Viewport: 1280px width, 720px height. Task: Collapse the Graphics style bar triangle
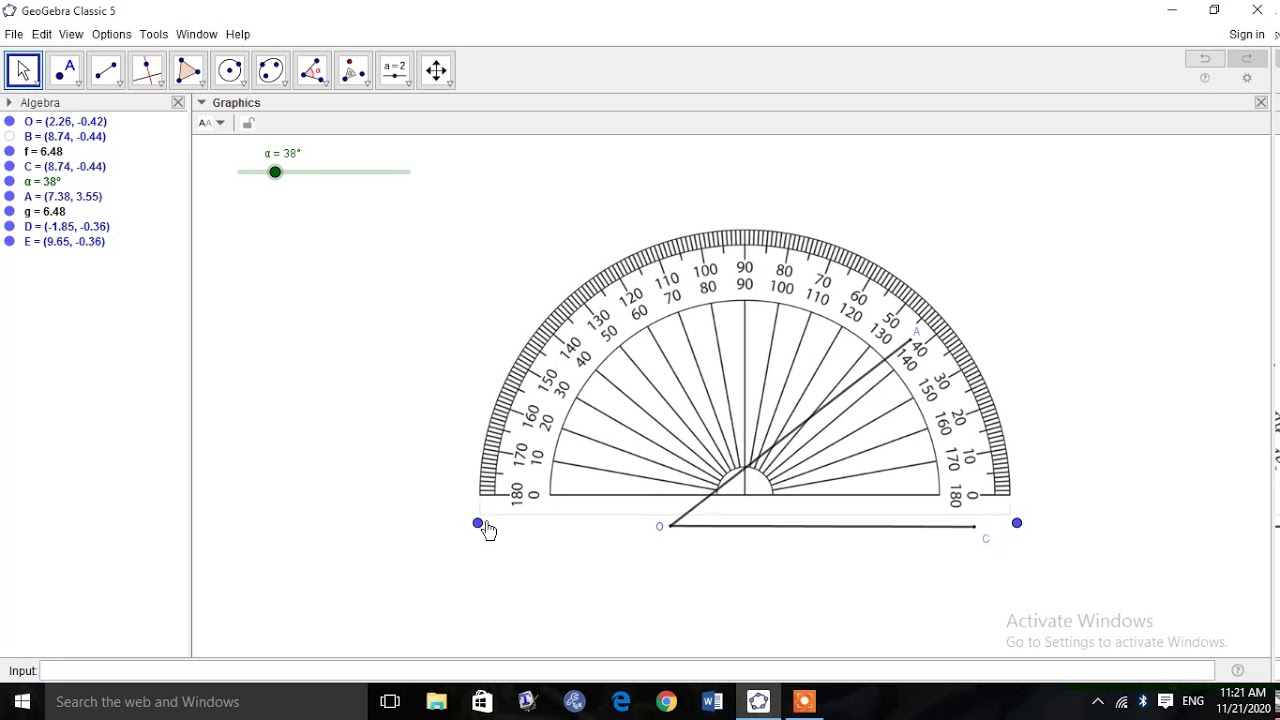202,102
